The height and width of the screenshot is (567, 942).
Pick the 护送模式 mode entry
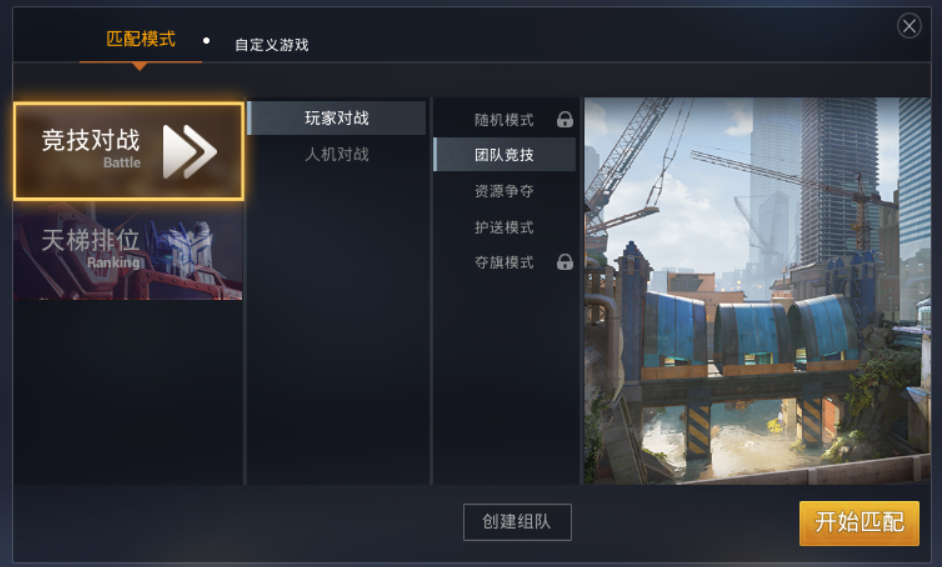click(x=504, y=227)
